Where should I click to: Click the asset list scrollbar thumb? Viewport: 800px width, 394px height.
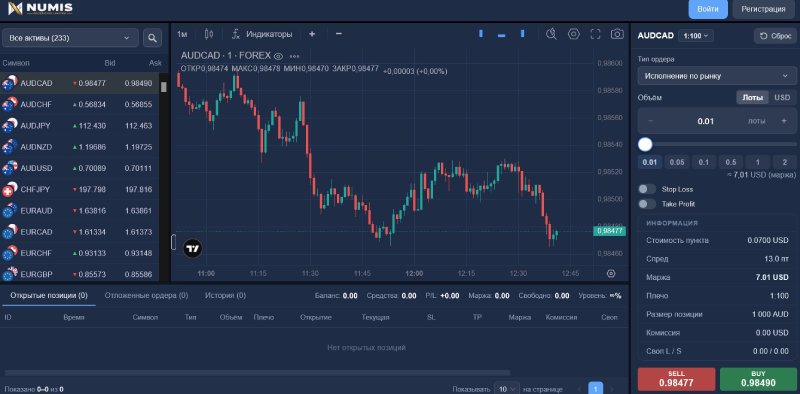point(164,87)
